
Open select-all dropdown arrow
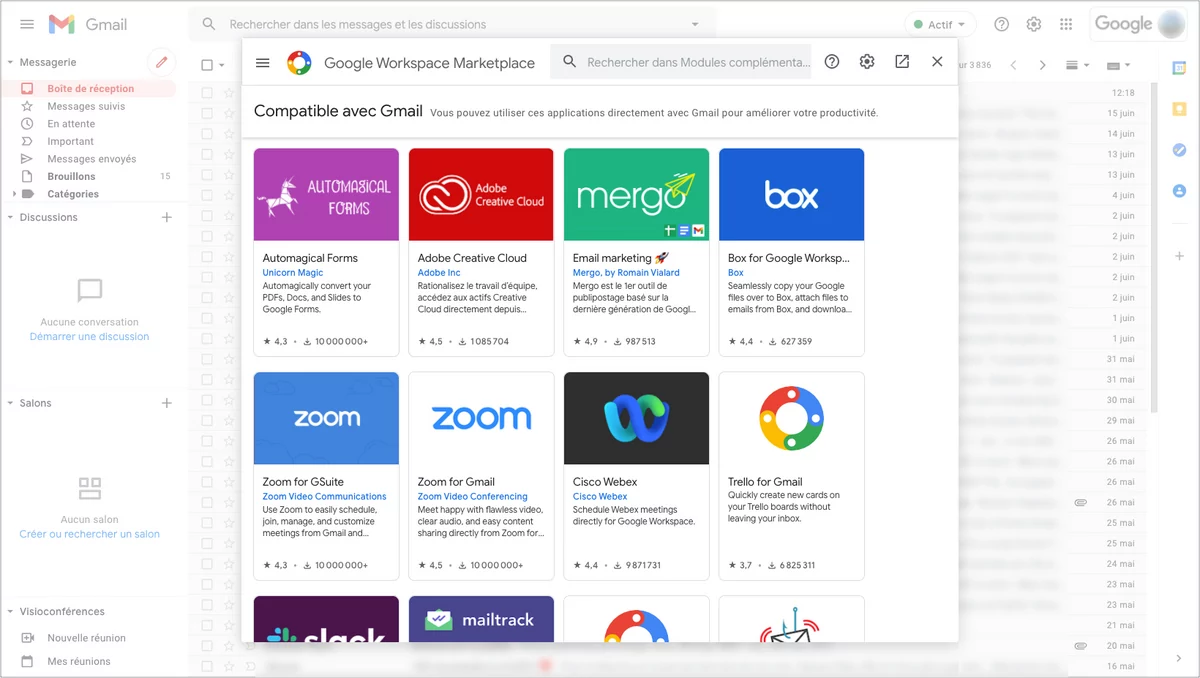(x=222, y=65)
